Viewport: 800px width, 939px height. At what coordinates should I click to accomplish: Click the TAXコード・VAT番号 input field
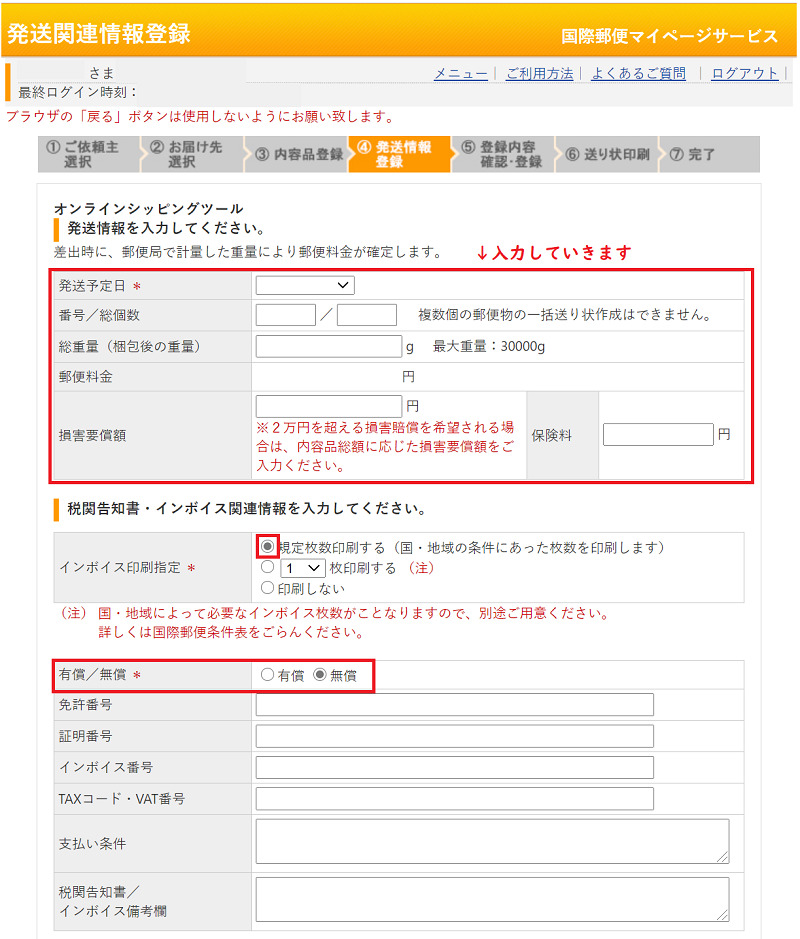[454, 798]
